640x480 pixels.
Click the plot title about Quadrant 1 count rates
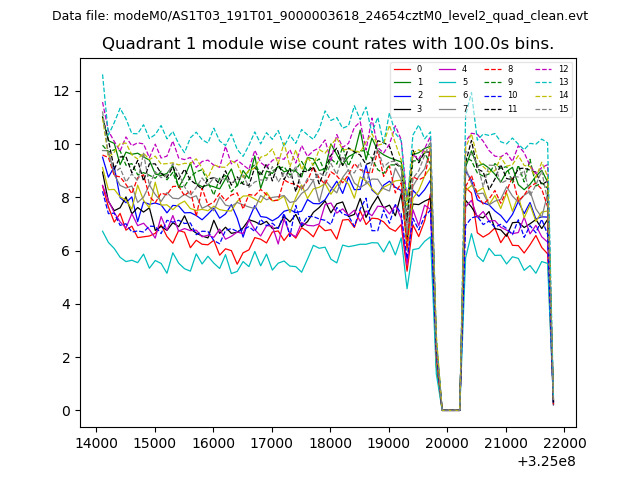(328, 44)
